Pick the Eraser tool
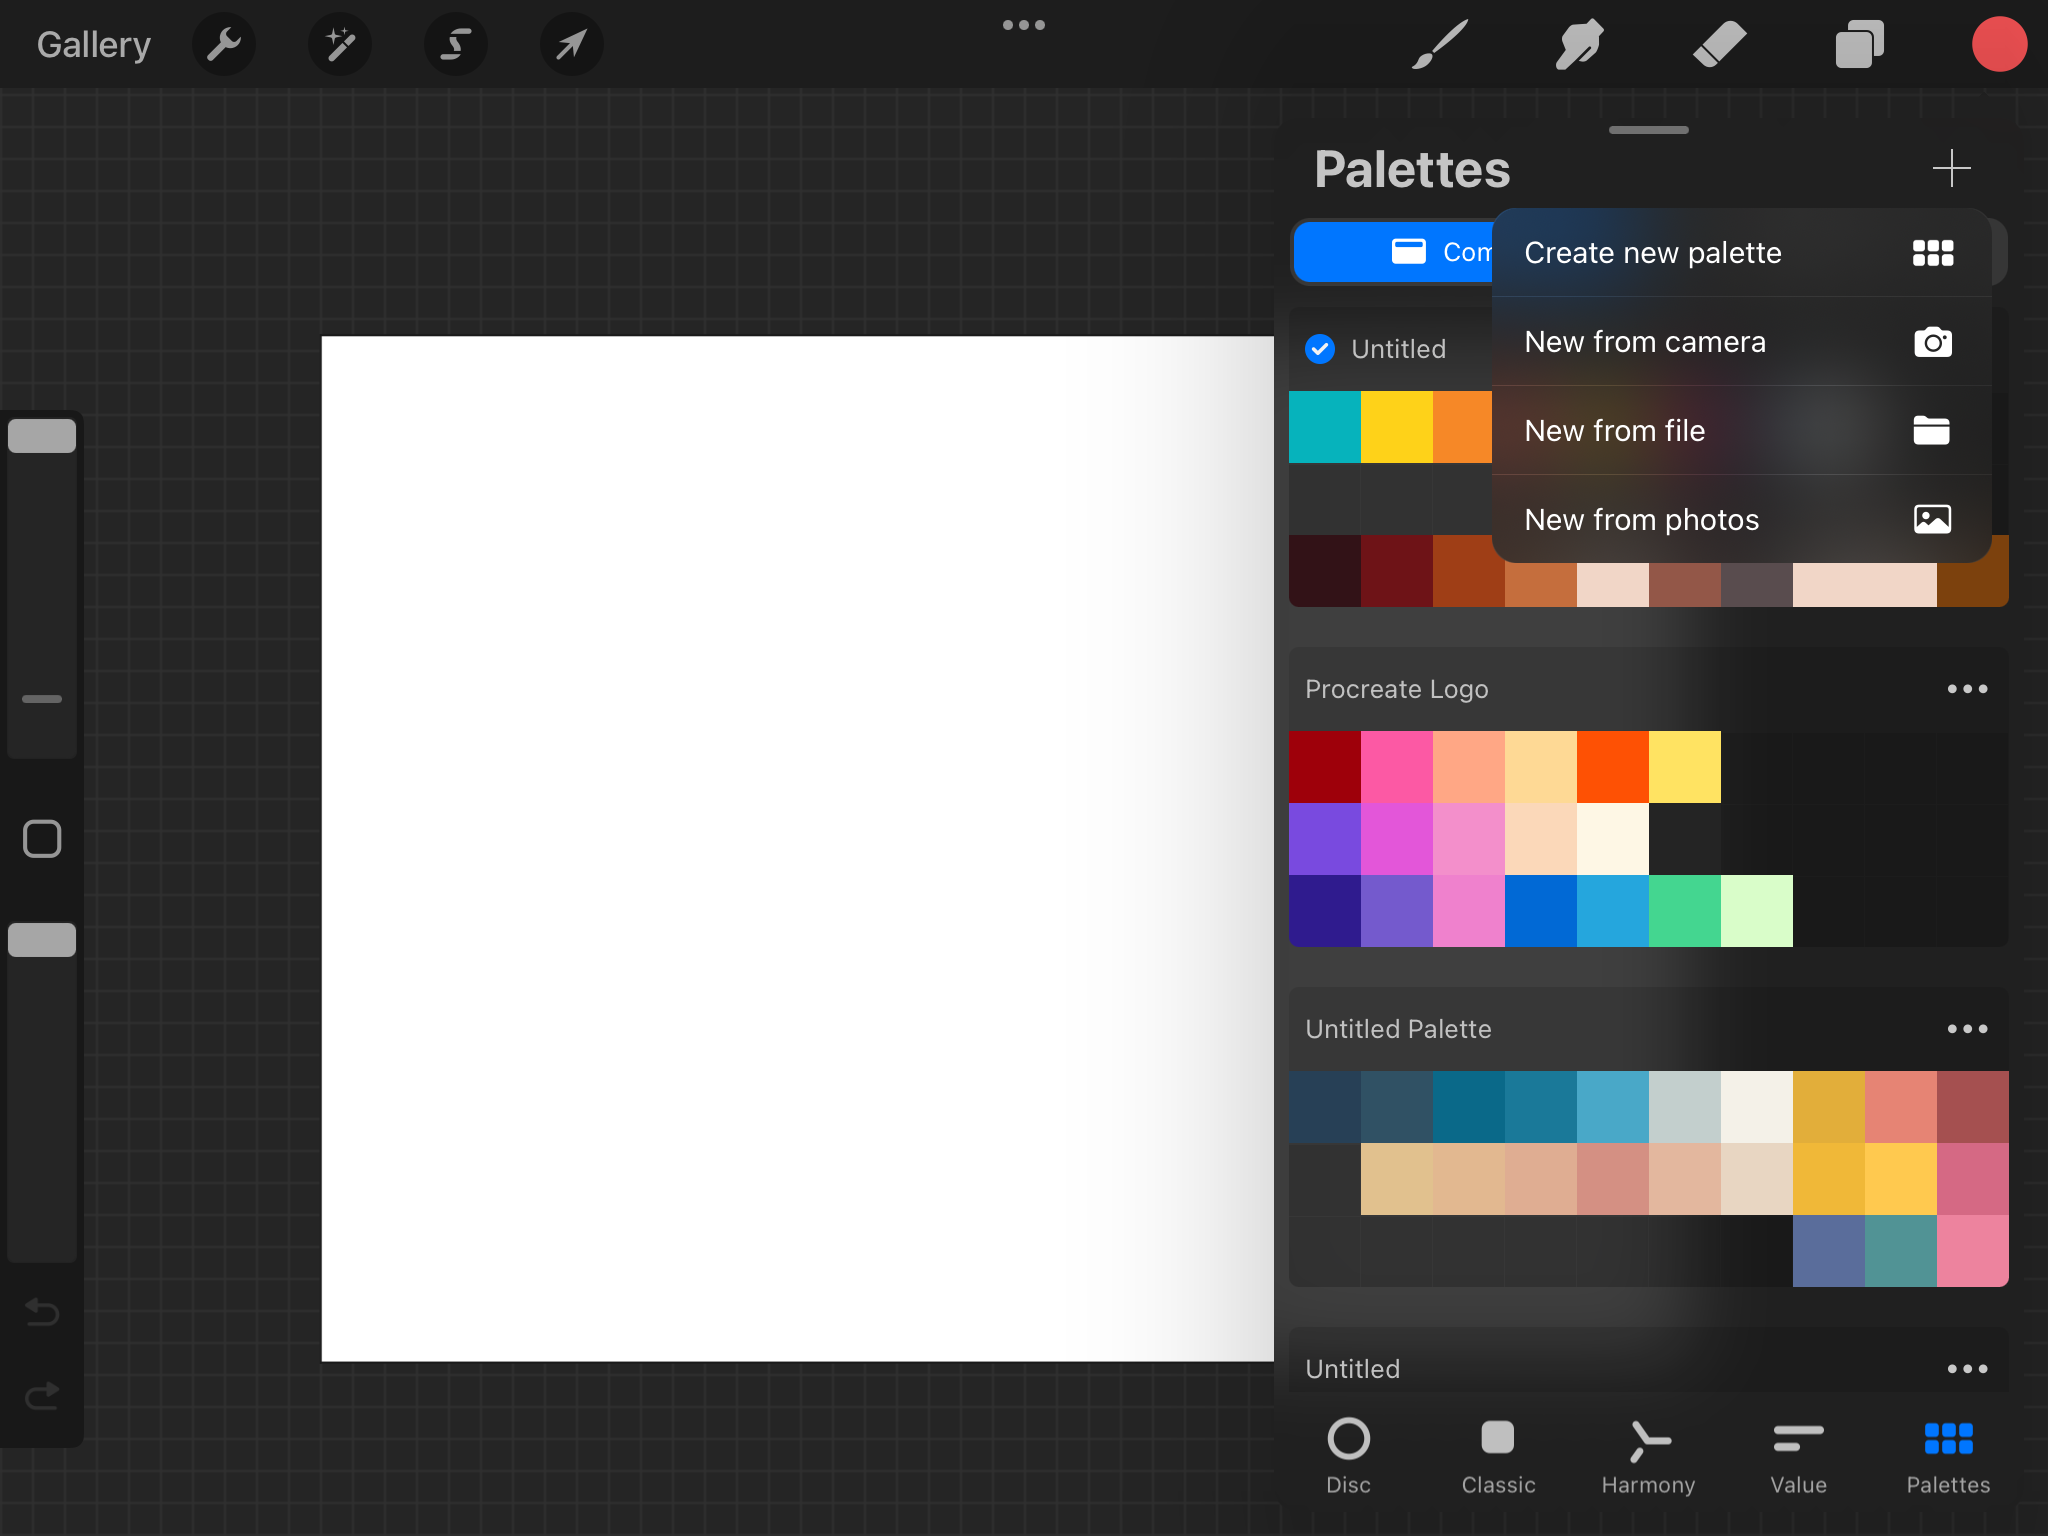2048x1536 pixels. click(1720, 44)
